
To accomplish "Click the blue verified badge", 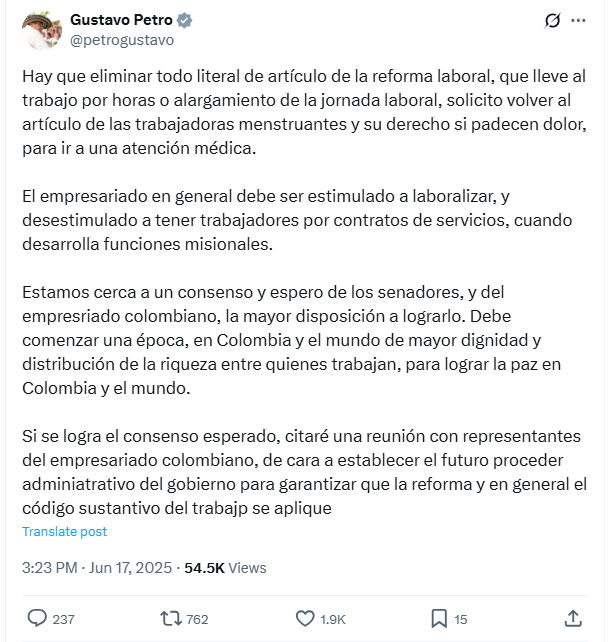I will pos(184,20).
